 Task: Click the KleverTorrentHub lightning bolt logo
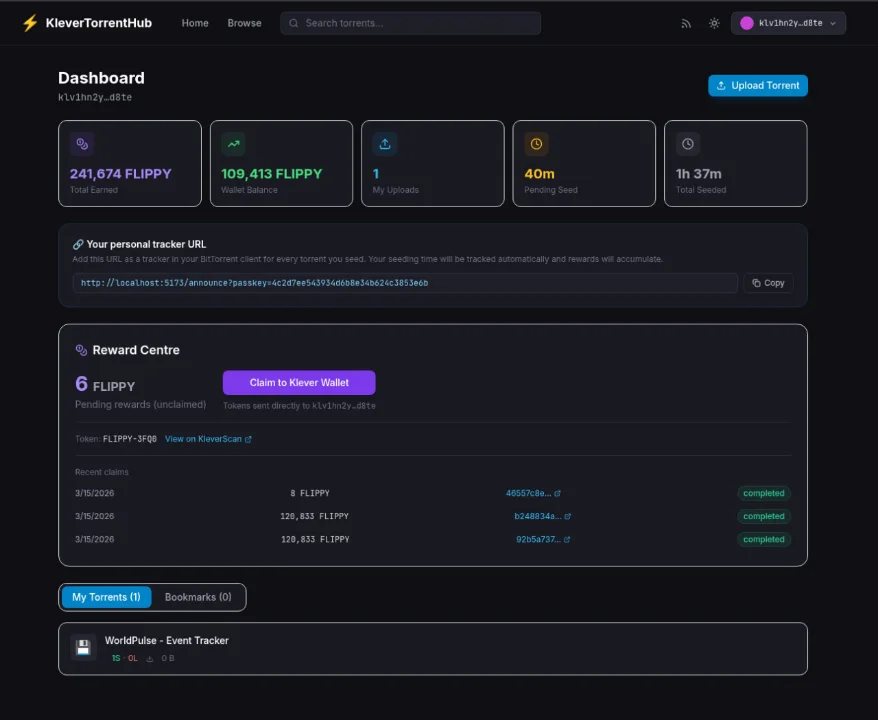(29, 22)
